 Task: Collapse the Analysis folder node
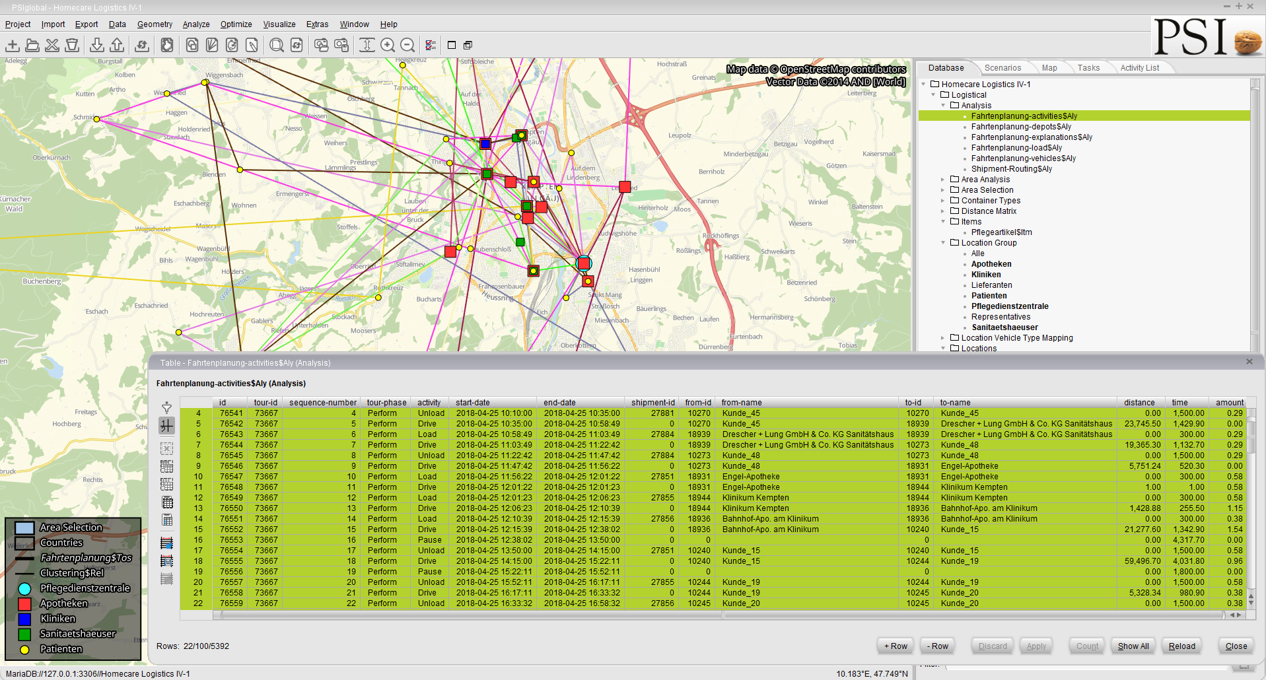point(943,105)
